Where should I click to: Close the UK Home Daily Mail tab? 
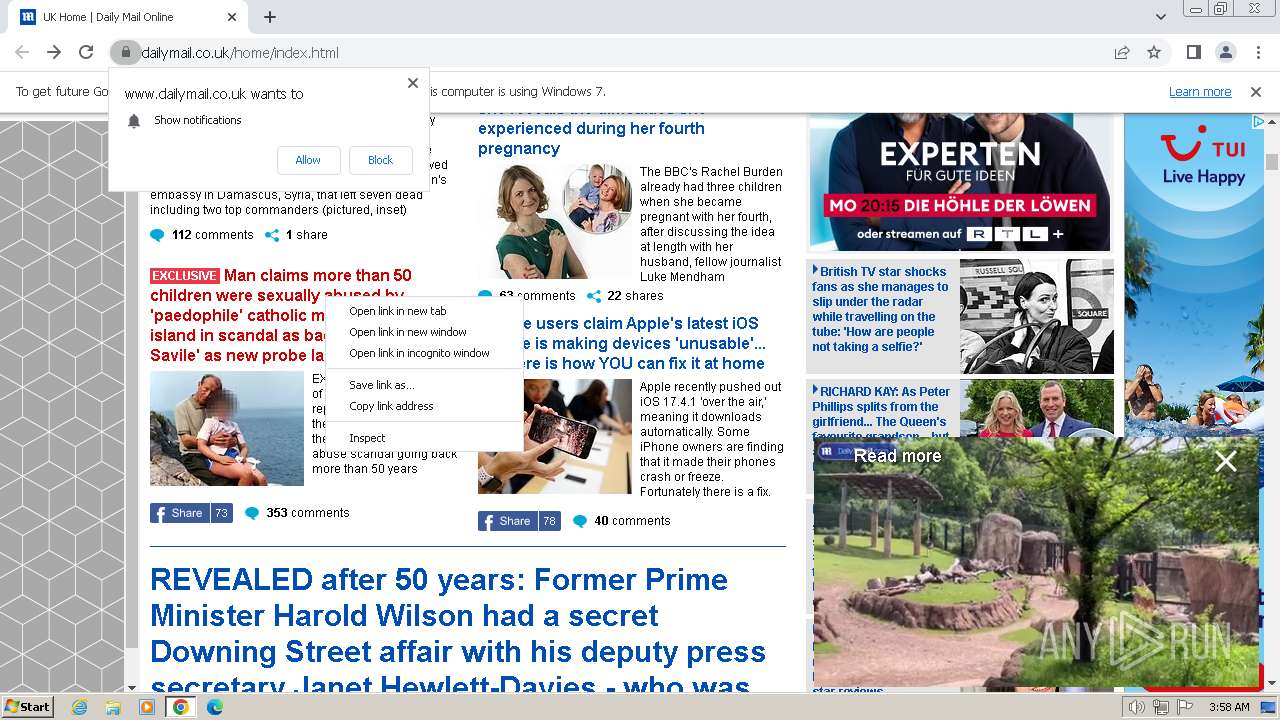tap(232, 17)
